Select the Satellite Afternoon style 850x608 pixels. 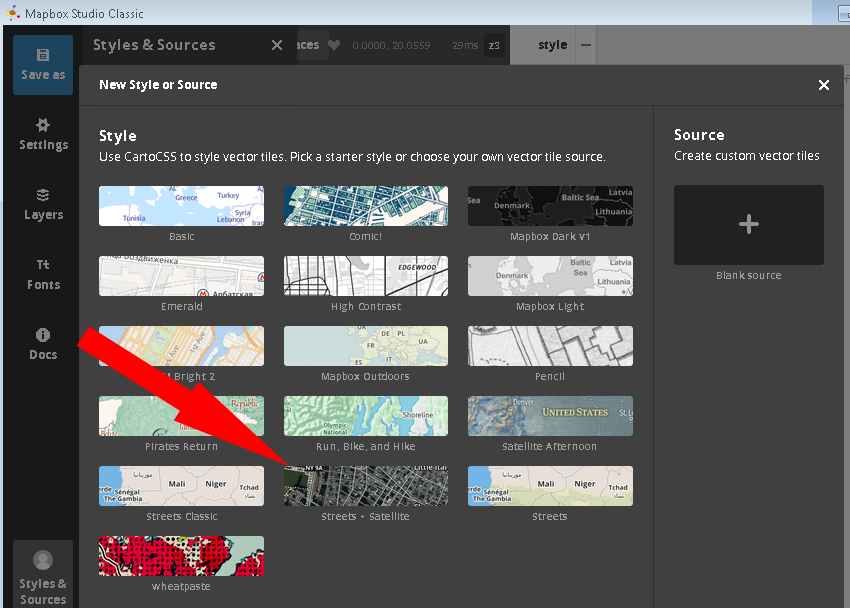point(550,416)
